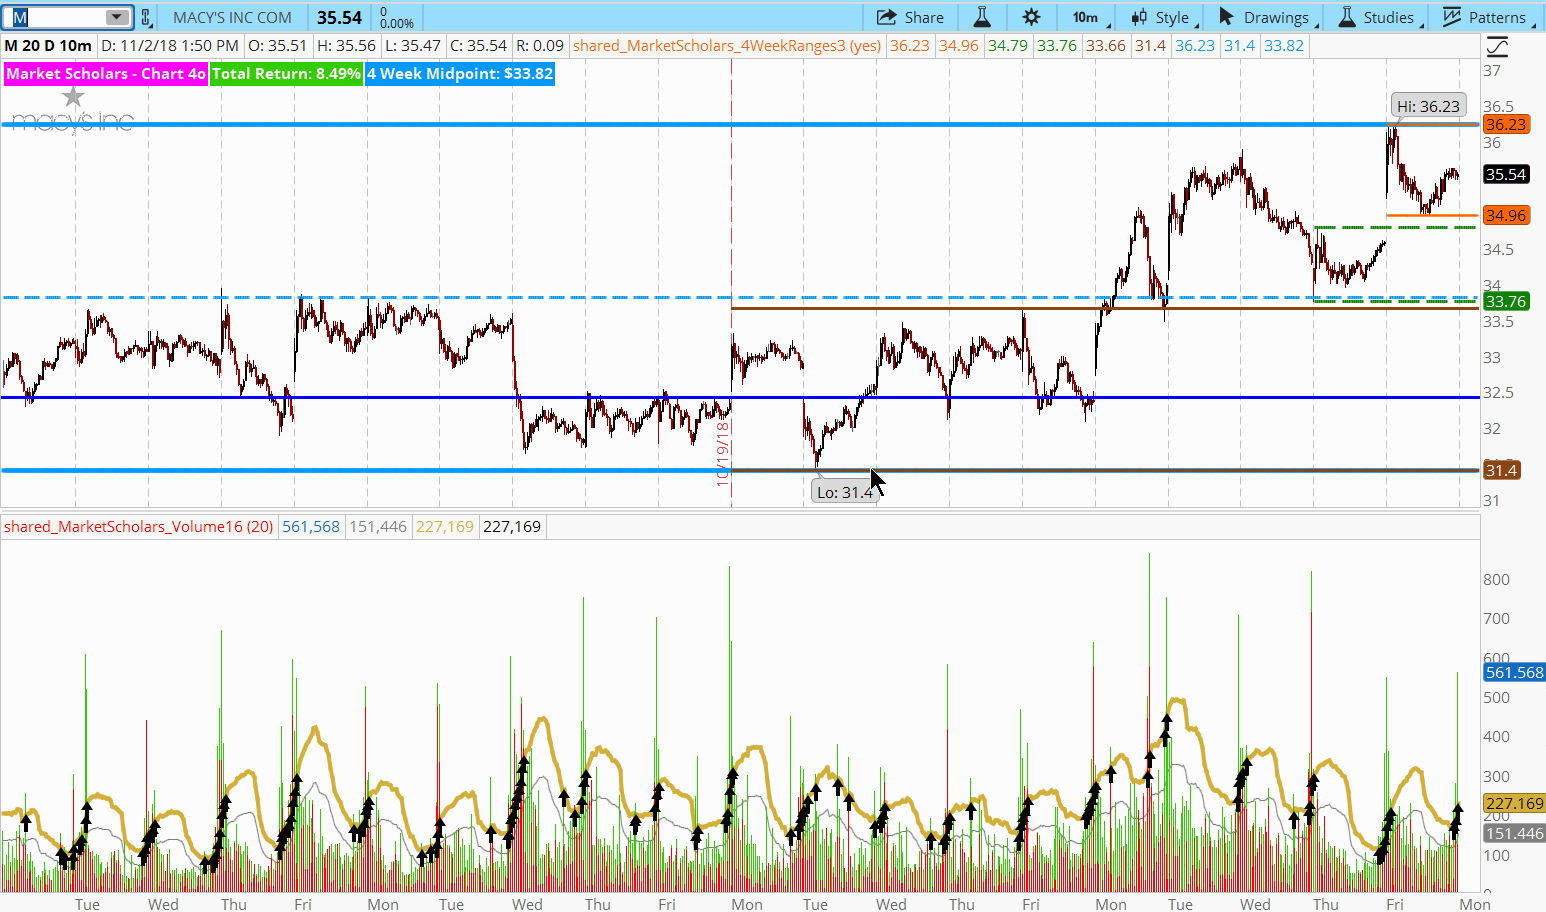Click the brown 31.4 price axis tag

(1501, 470)
